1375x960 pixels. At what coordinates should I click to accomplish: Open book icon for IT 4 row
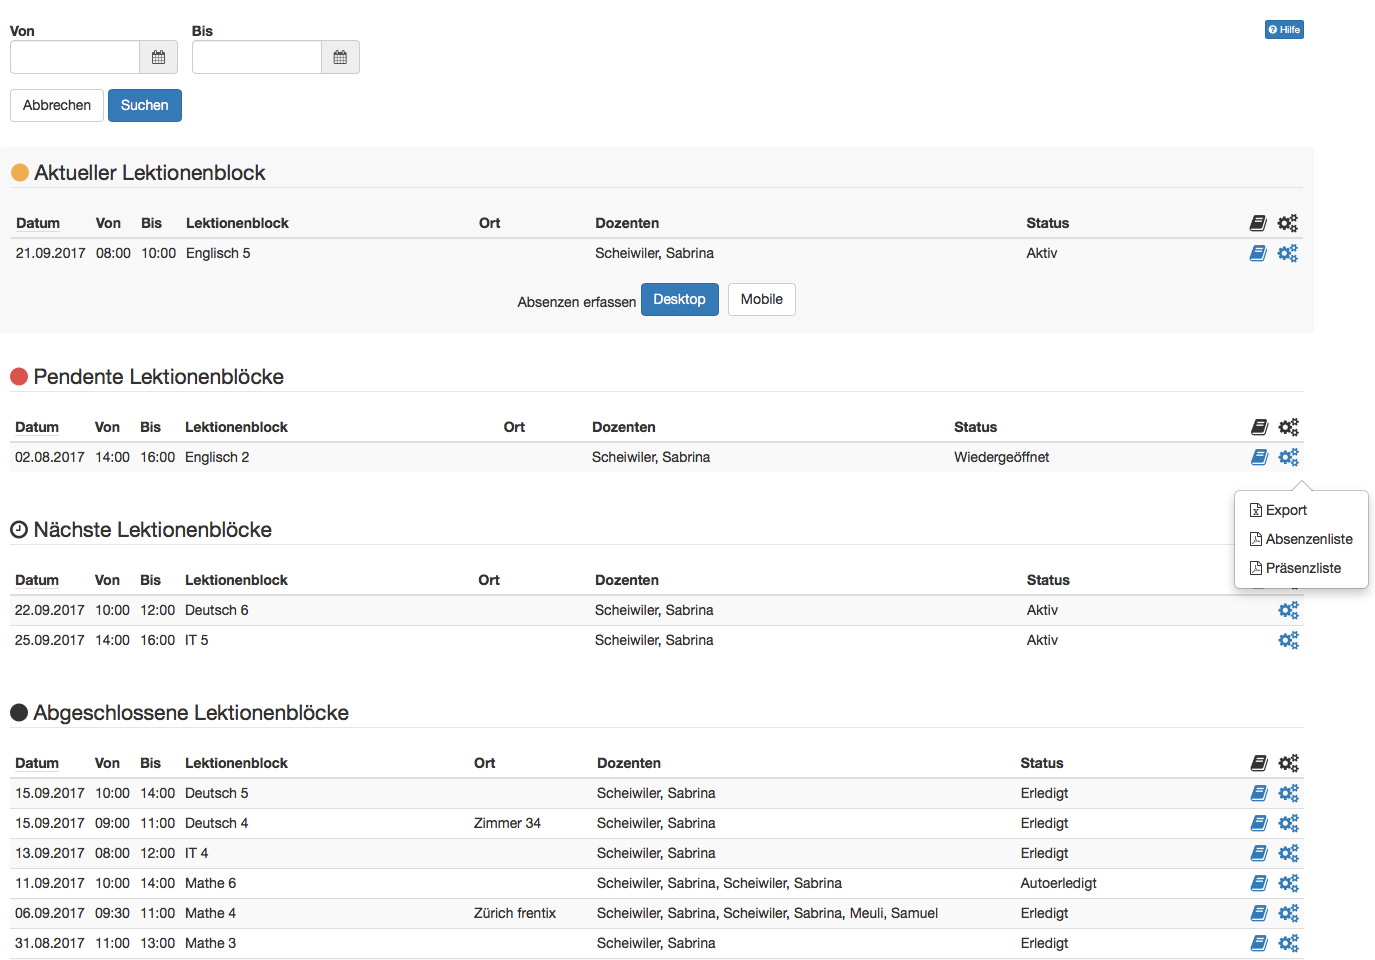[x=1259, y=853]
